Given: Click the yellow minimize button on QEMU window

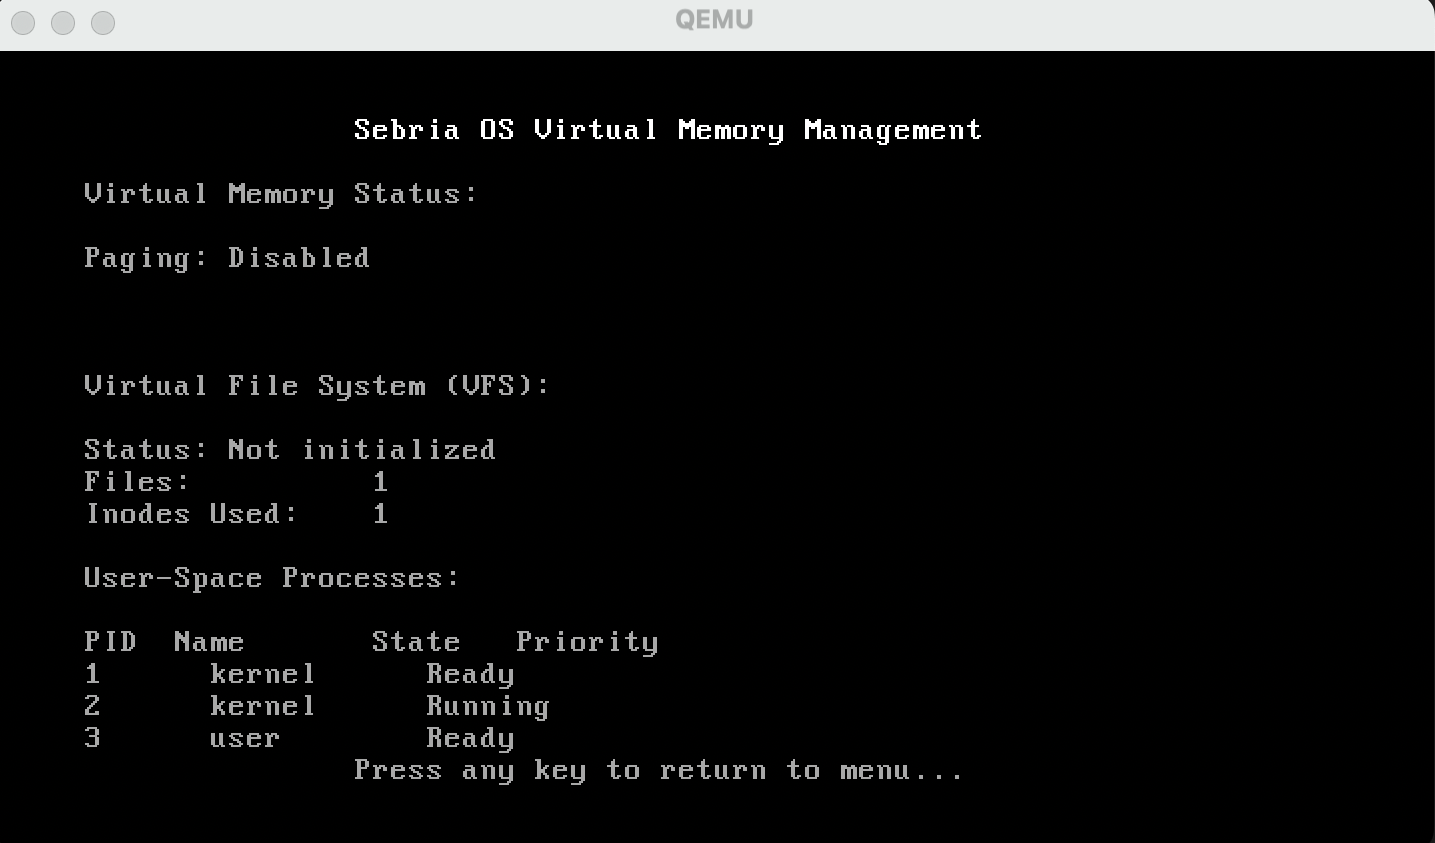Looking at the screenshot, I should coord(62,22).
